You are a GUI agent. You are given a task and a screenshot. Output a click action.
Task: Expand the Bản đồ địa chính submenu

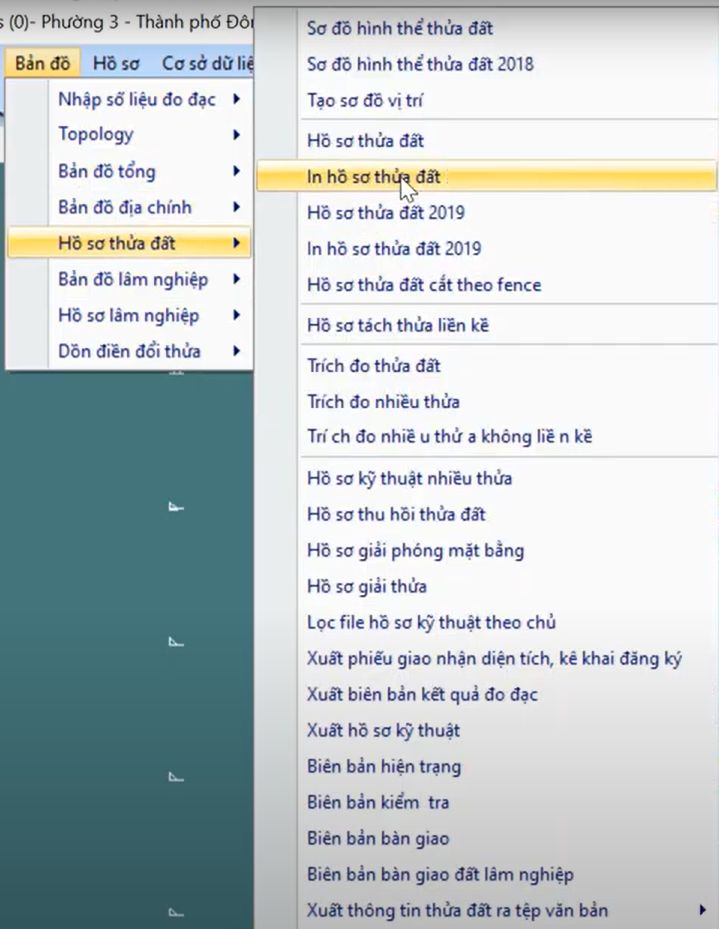[x=129, y=207]
